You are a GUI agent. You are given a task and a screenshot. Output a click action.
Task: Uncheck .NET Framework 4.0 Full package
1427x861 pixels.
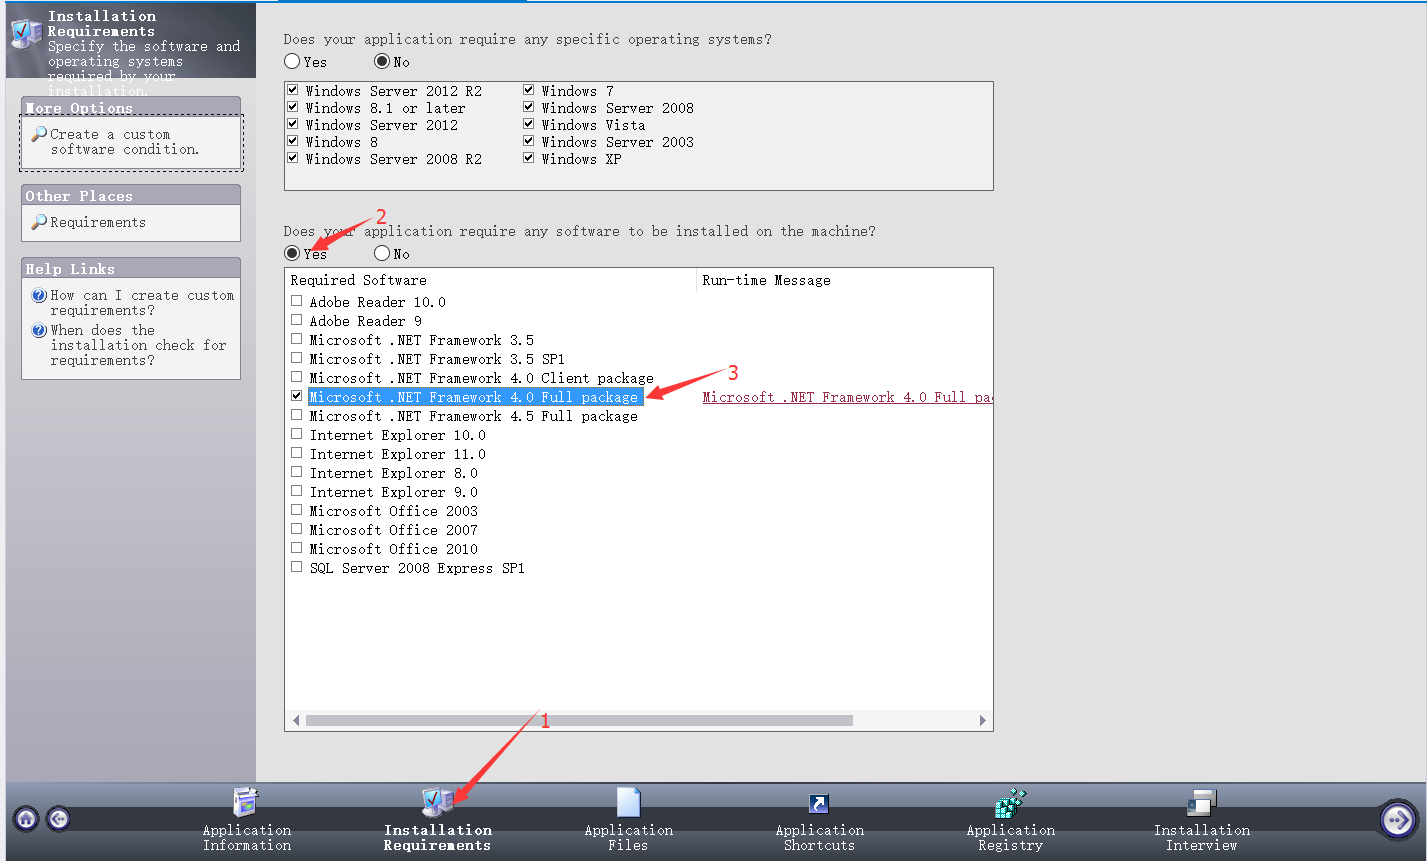pos(297,396)
